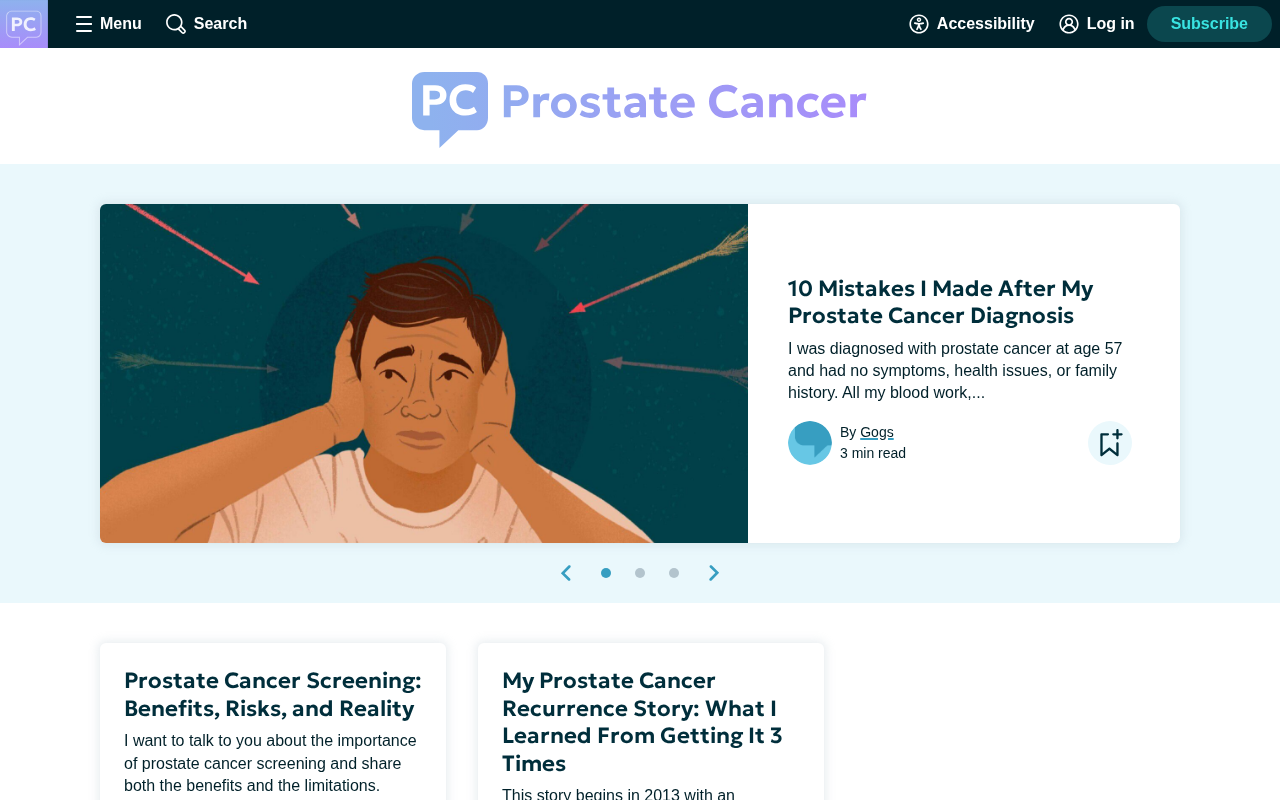Advance to next carousel slide
Screen dimensions: 1280x800
[714, 573]
